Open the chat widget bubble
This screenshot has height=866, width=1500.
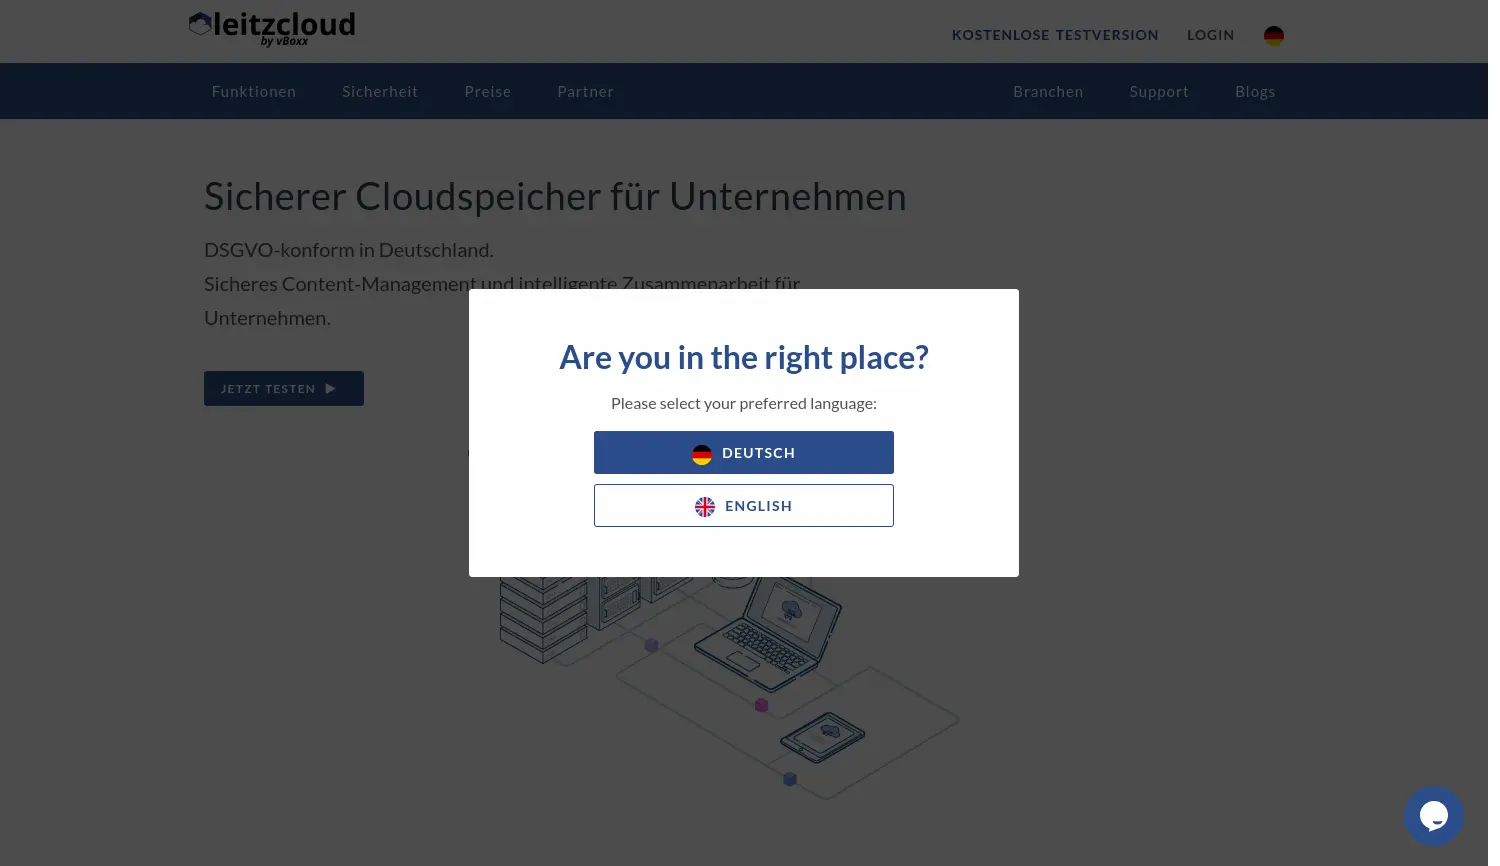pos(1434,816)
